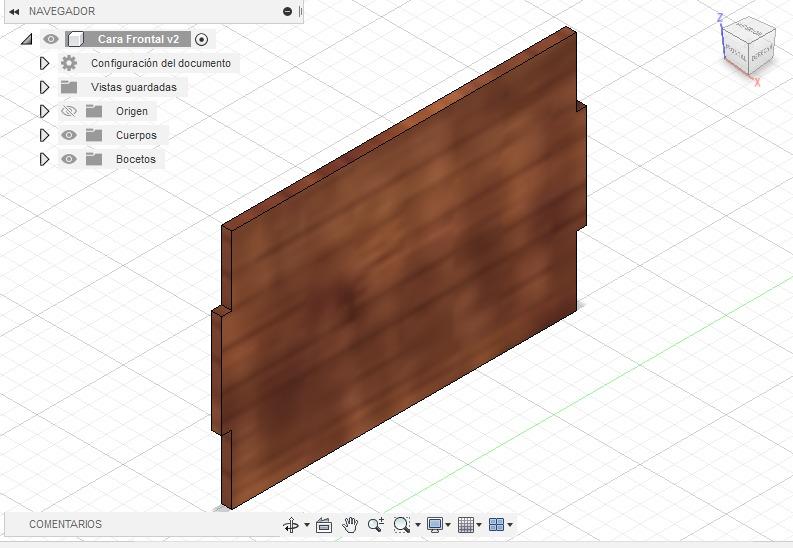Show the hidden Origen folder via eye icon
The width and height of the screenshot is (793, 548).
[69, 111]
